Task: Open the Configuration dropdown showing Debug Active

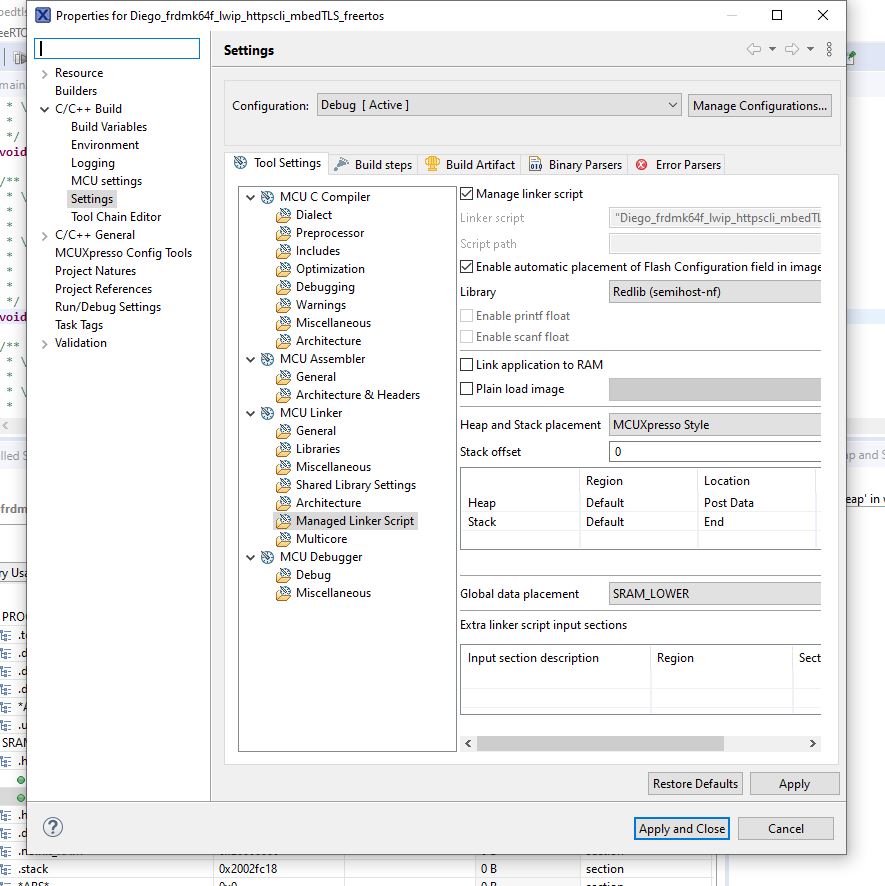Action: click(x=495, y=105)
